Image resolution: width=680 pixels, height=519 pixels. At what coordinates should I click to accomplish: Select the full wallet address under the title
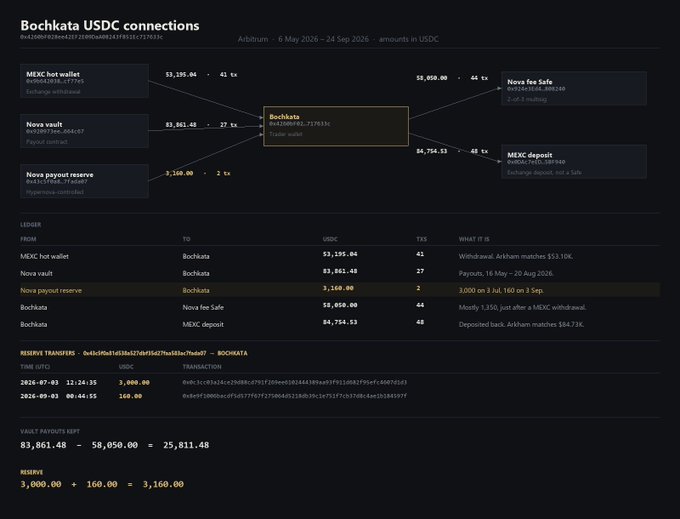pos(92,37)
